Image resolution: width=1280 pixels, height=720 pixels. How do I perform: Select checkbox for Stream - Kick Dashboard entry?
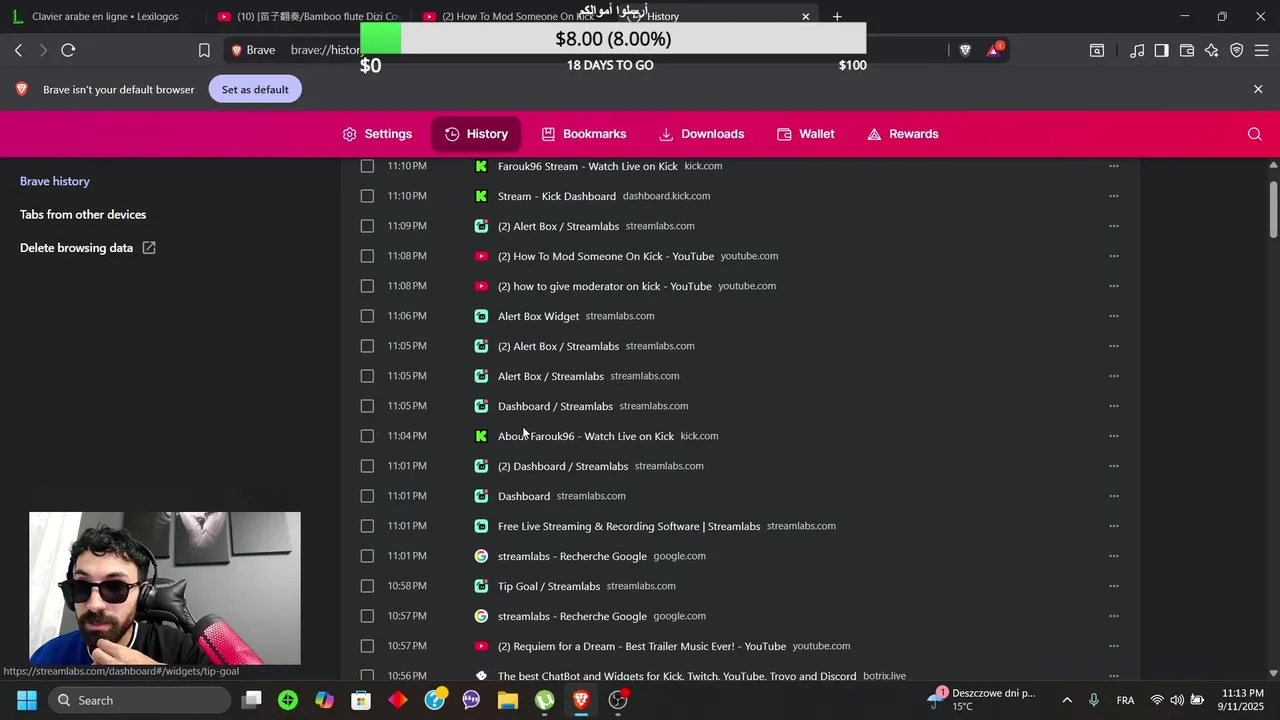367,196
